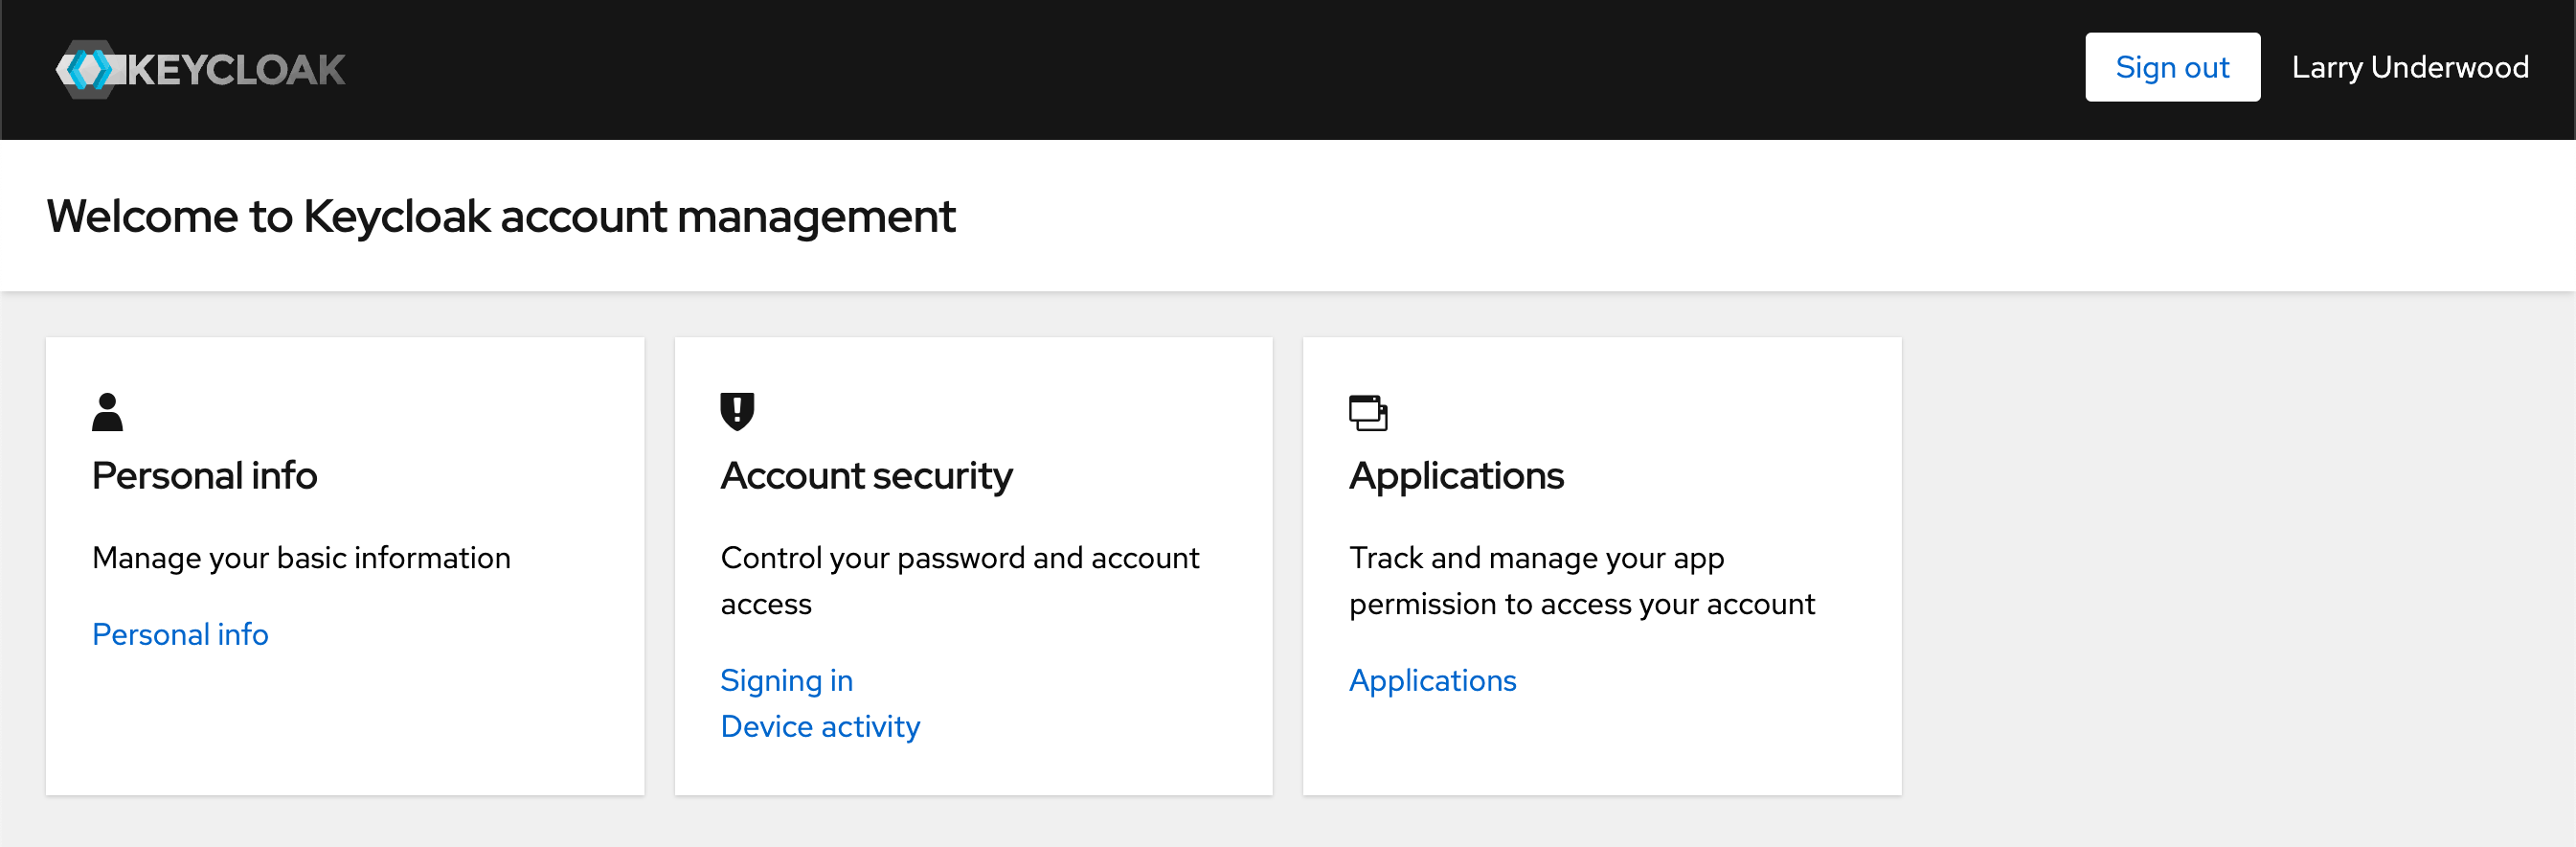Click the Keycloak hexagon logo icon
Screen dimensions: 2576x847
tap(88, 69)
